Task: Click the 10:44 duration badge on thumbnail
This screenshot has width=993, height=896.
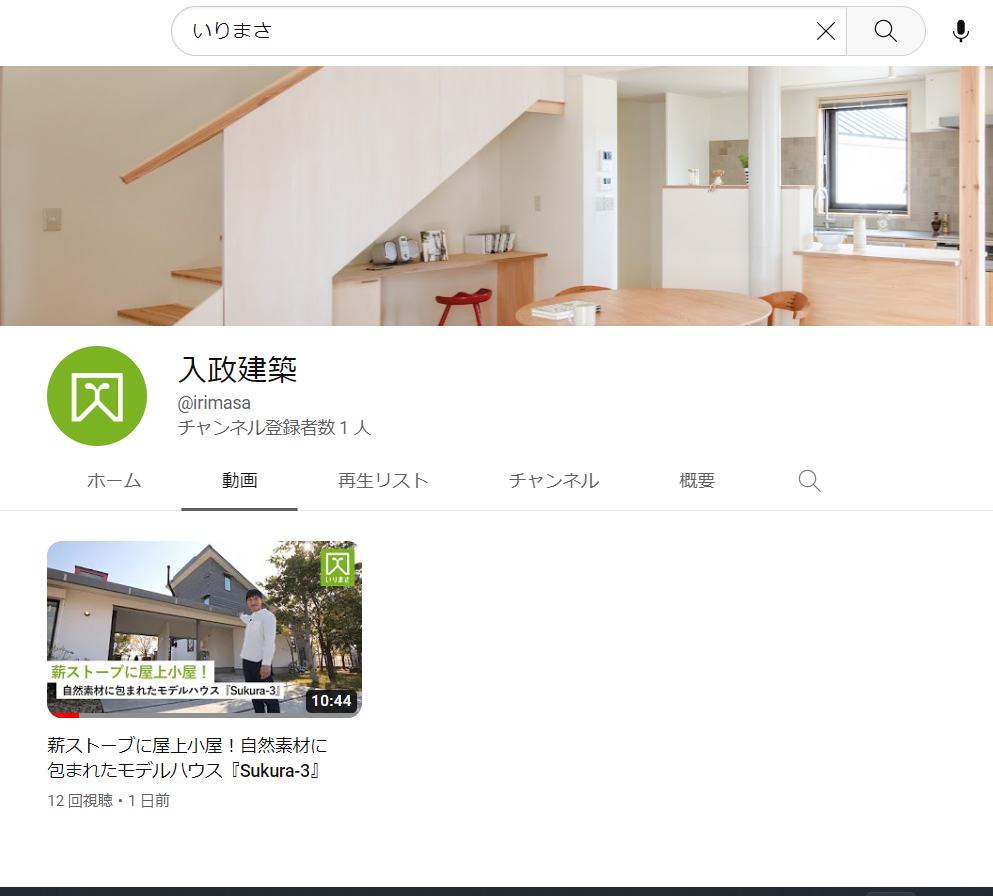Action: click(331, 700)
